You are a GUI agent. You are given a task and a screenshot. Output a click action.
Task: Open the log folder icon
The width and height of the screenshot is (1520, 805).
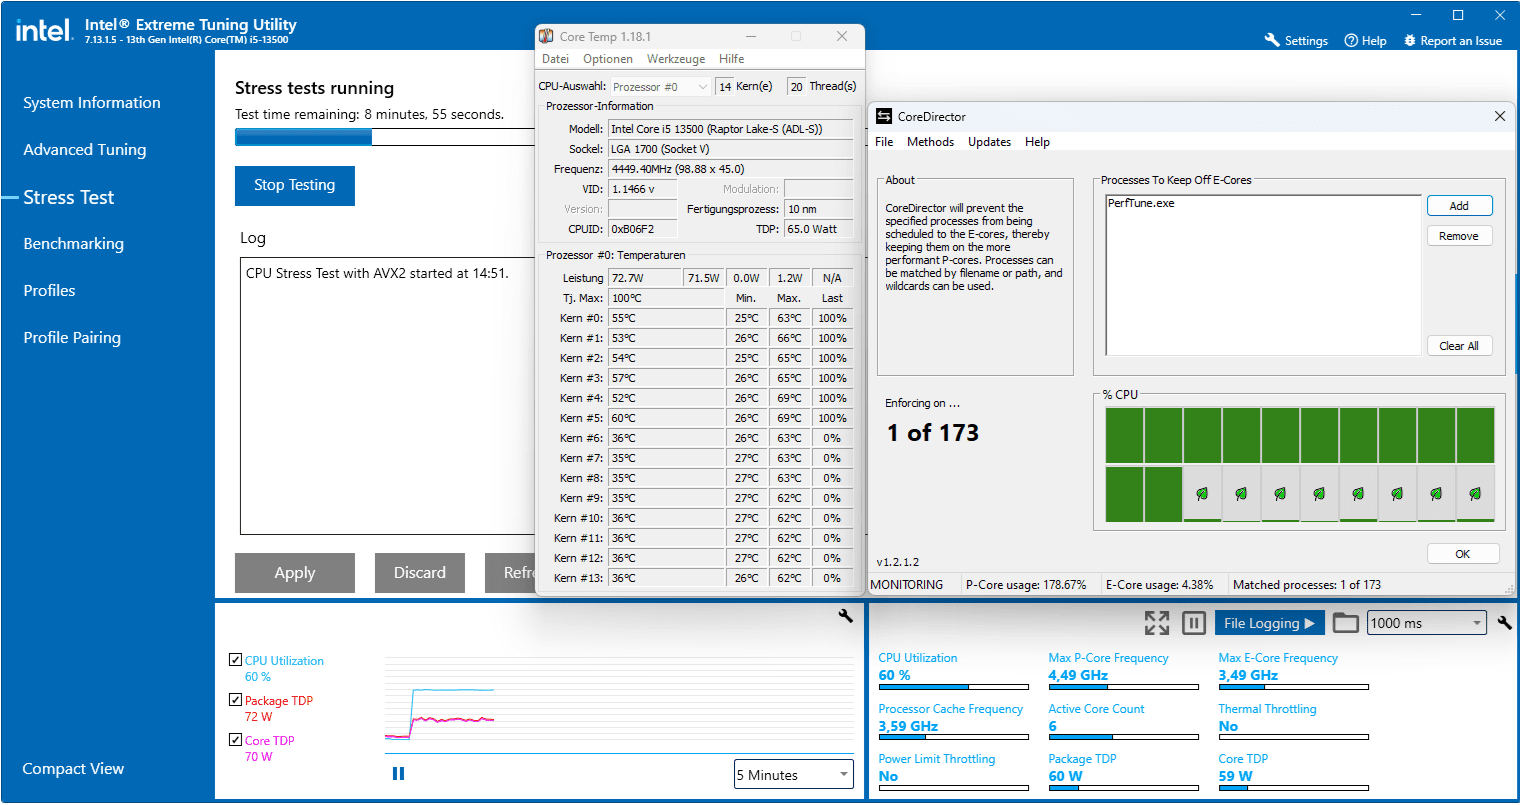point(1346,623)
